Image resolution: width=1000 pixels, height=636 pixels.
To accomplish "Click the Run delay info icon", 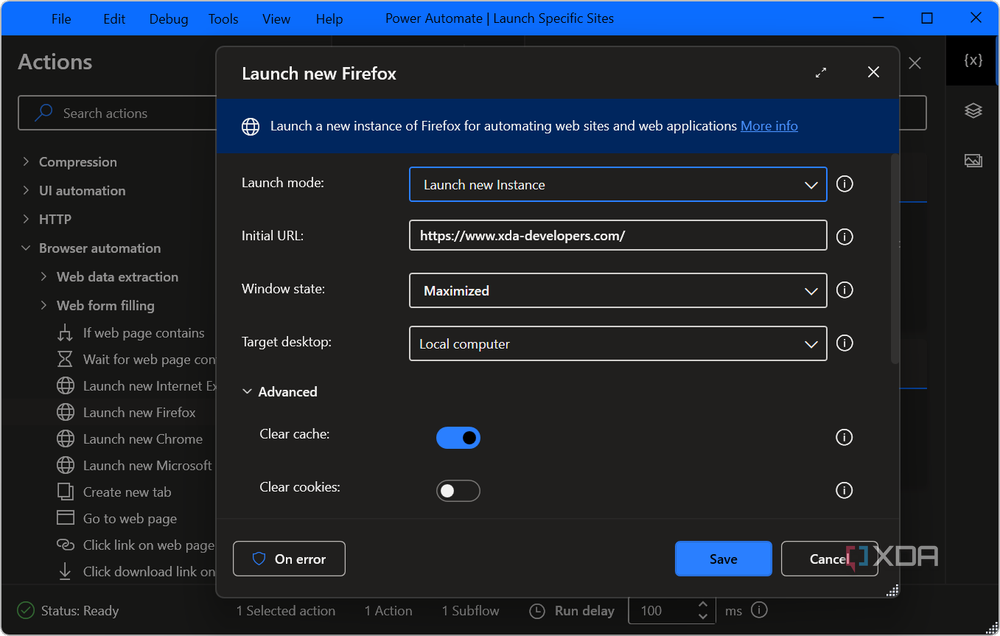I will 759,610.
